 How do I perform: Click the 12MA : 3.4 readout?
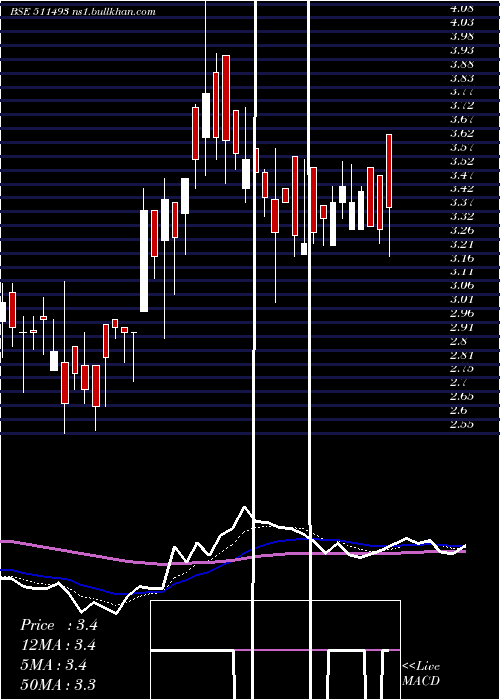pos(58,645)
